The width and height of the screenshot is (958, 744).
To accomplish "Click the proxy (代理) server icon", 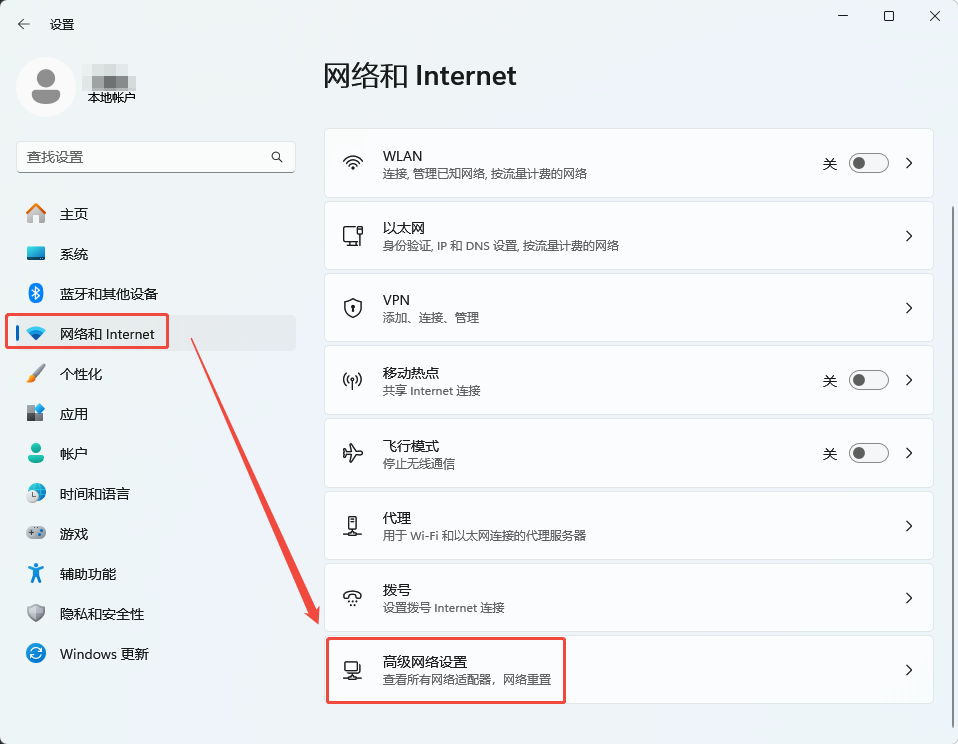I will [x=353, y=526].
